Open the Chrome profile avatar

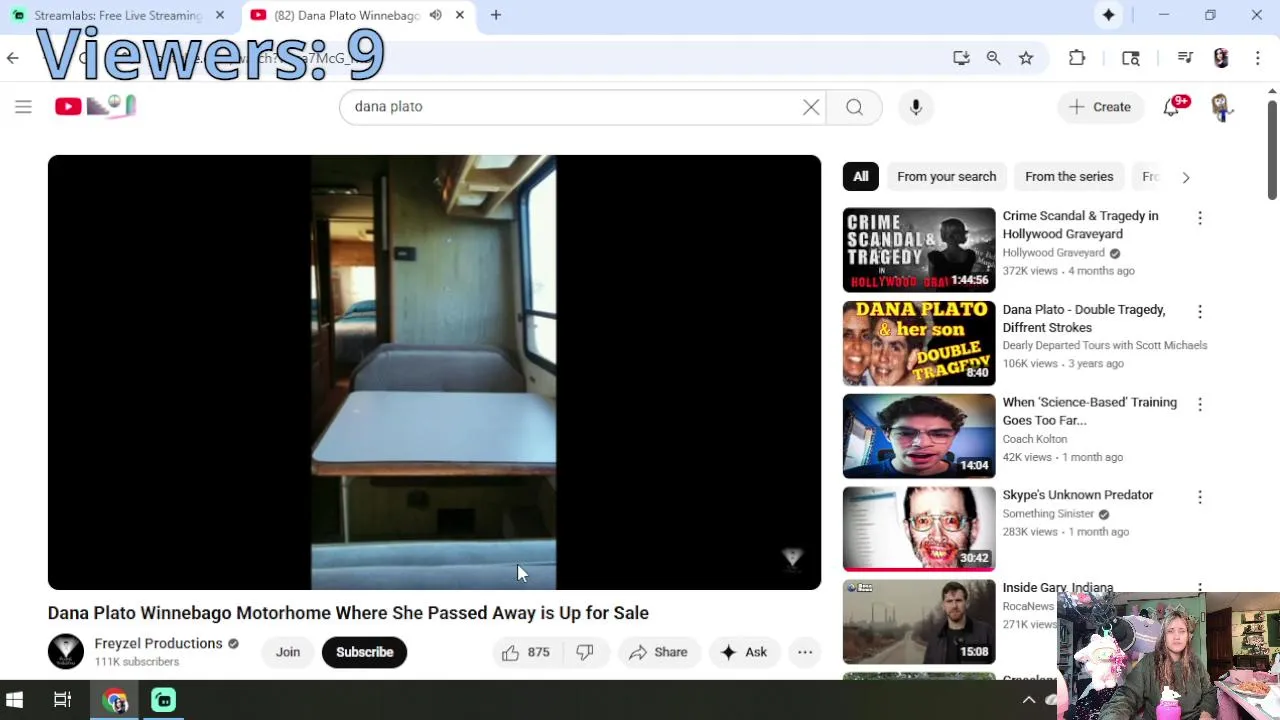pos(1221,58)
